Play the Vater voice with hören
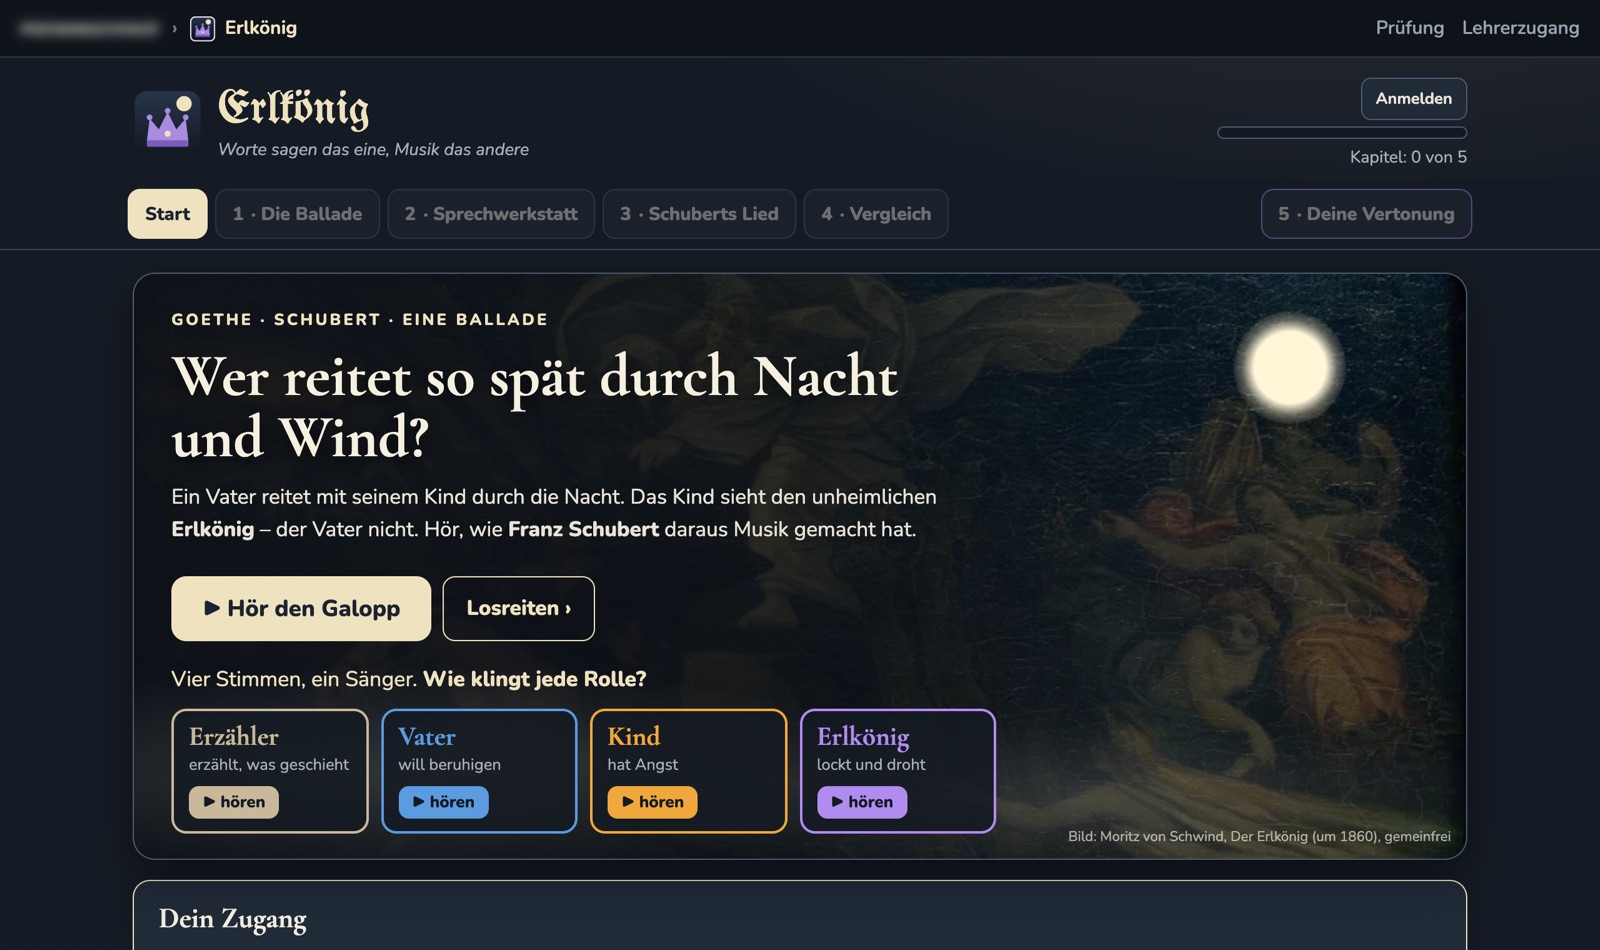Image resolution: width=1600 pixels, height=950 pixels. pos(443,802)
